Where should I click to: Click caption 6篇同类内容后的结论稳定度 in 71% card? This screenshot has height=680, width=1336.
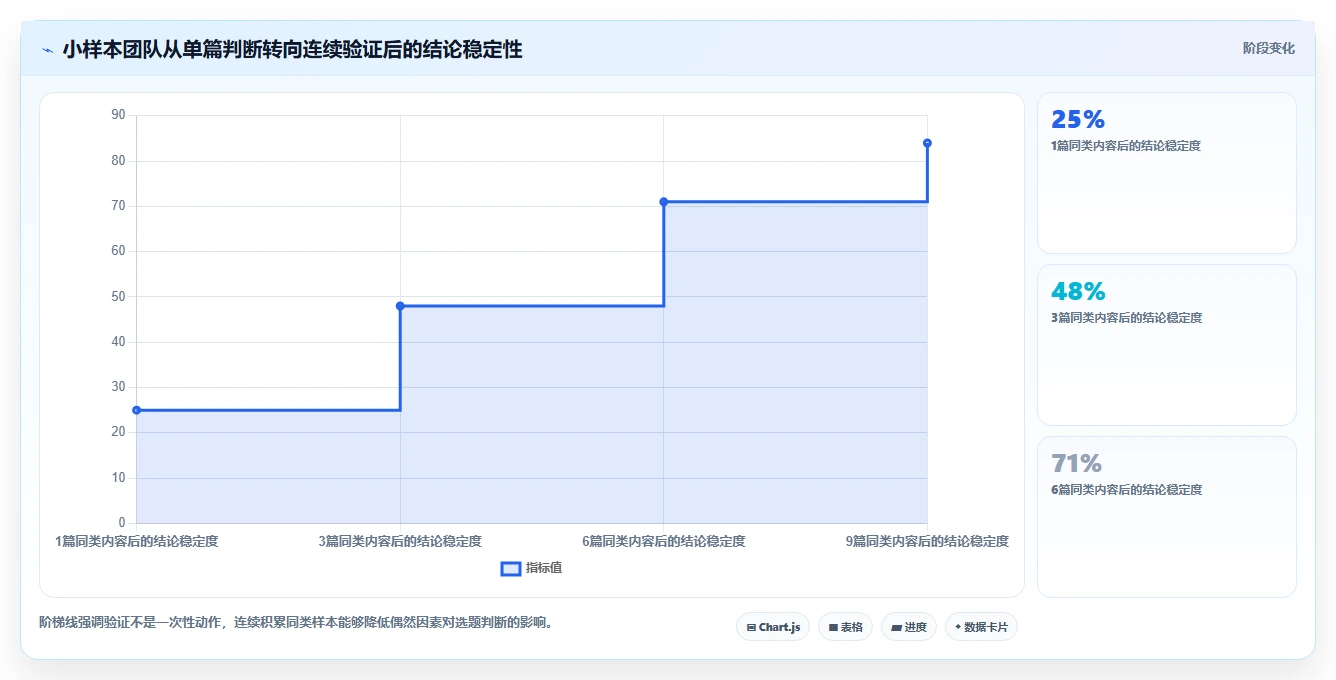point(1126,490)
